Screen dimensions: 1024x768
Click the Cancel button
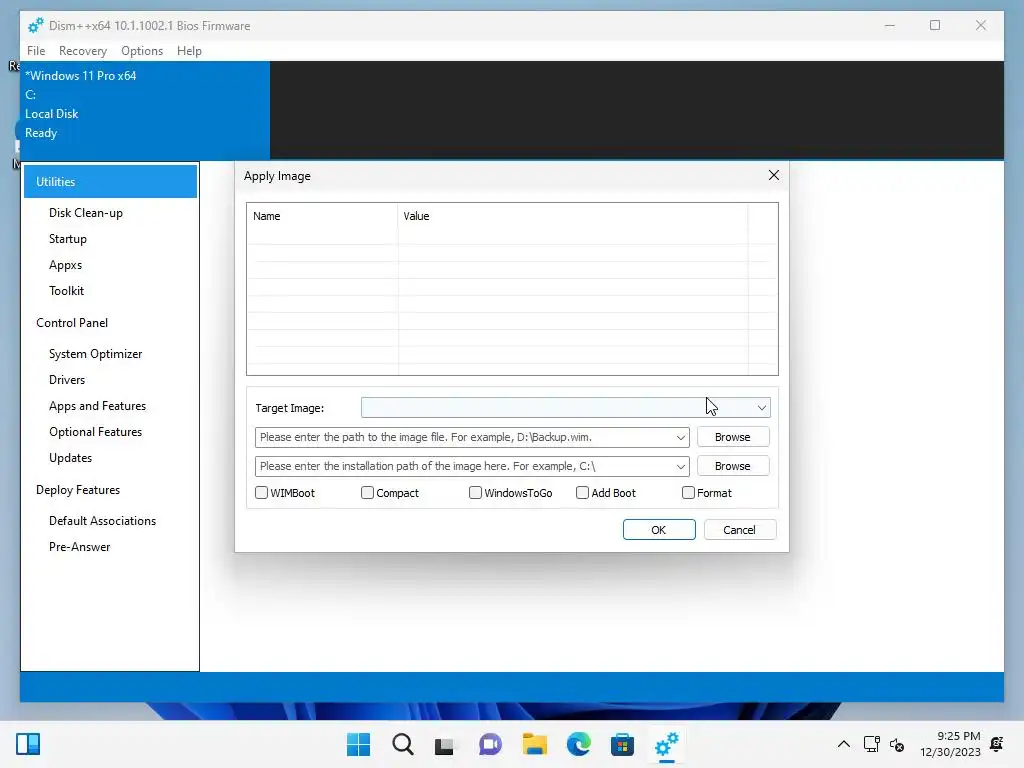click(x=739, y=530)
